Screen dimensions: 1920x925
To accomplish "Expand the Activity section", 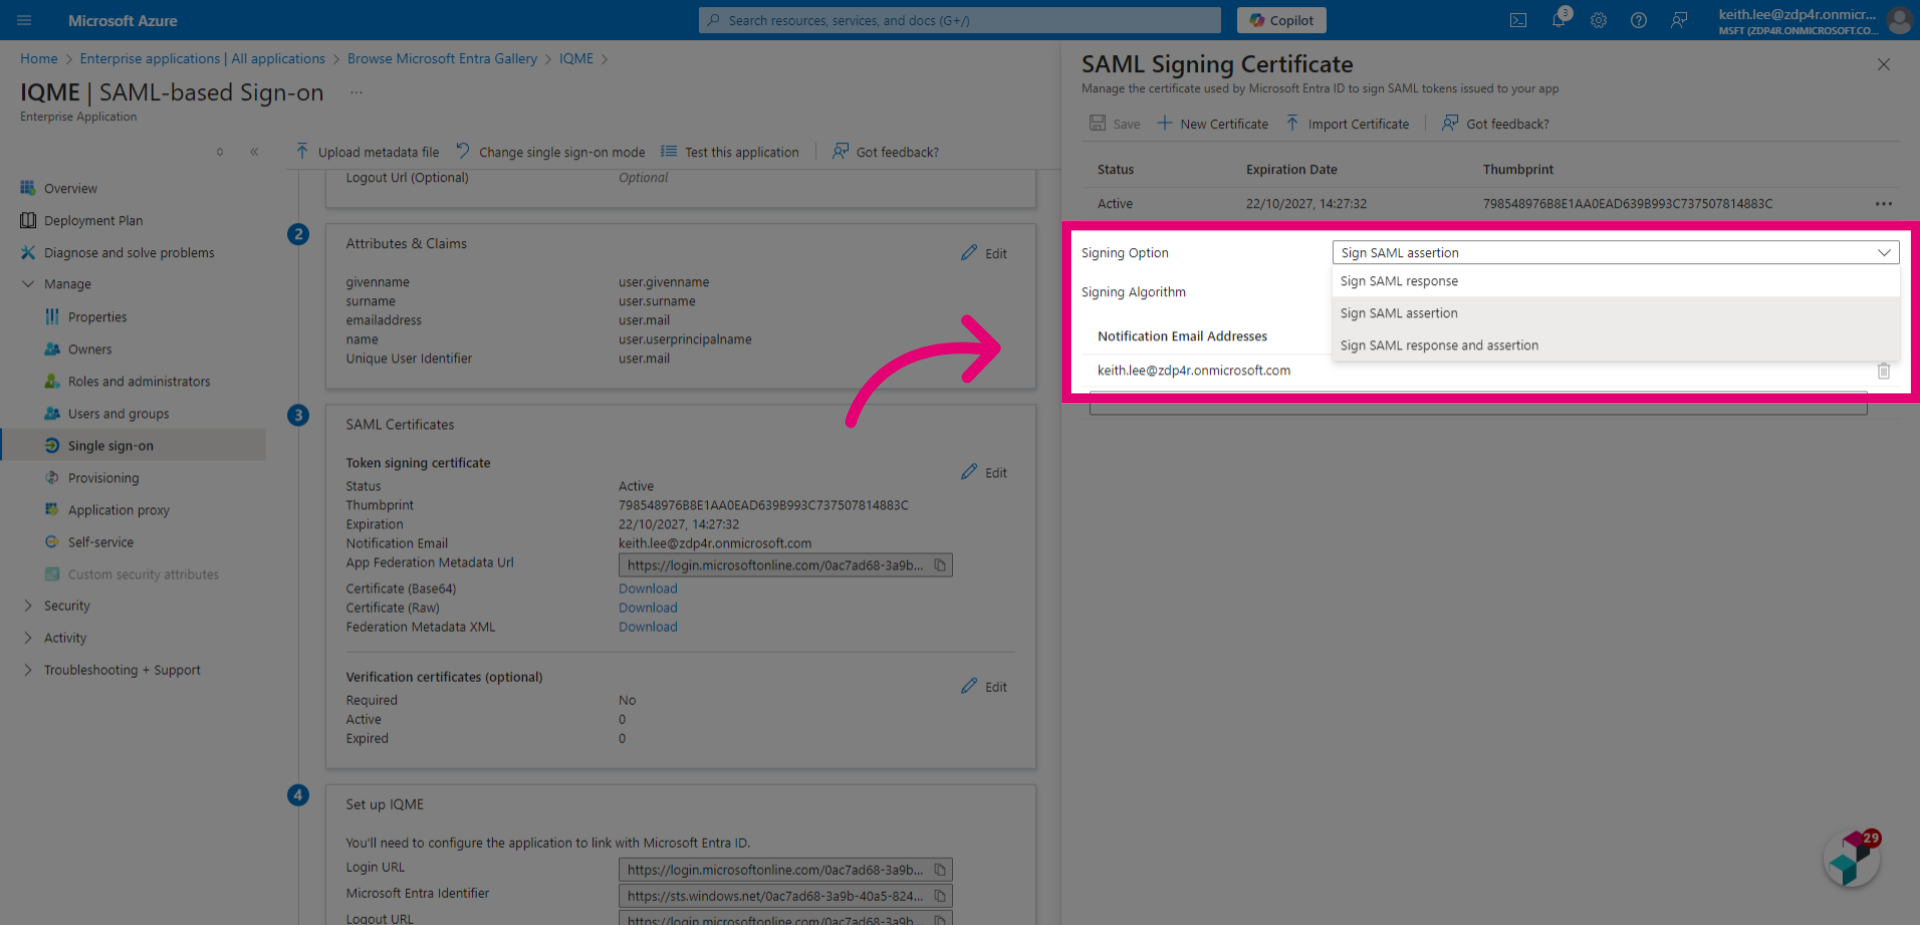I will click(28, 638).
